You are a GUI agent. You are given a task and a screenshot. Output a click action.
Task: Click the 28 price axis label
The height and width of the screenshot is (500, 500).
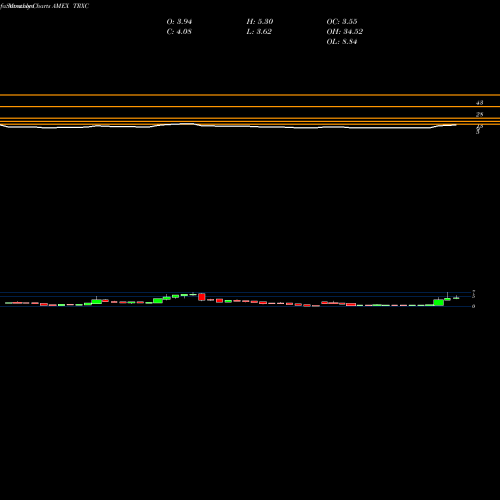point(479,115)
